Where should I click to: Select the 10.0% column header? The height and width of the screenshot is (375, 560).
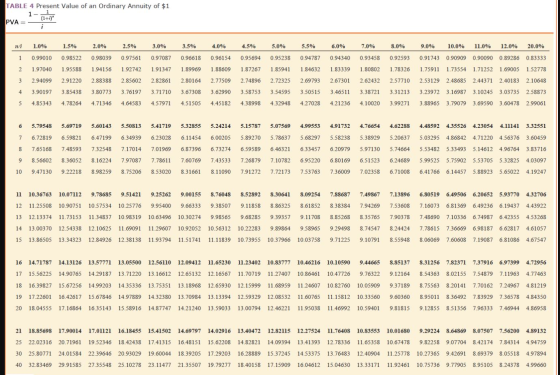pos(456,46)
